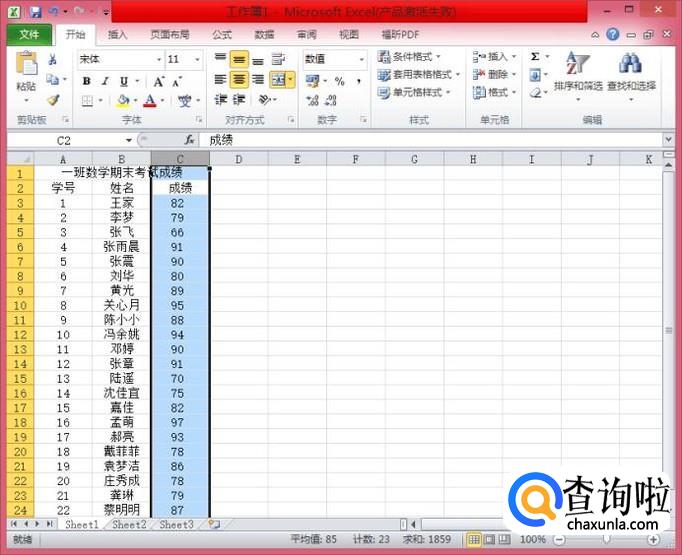Screen dimensions: 682x555
Task: Click the Decrease Font Size icon
Action: click(x=177, y=81)
